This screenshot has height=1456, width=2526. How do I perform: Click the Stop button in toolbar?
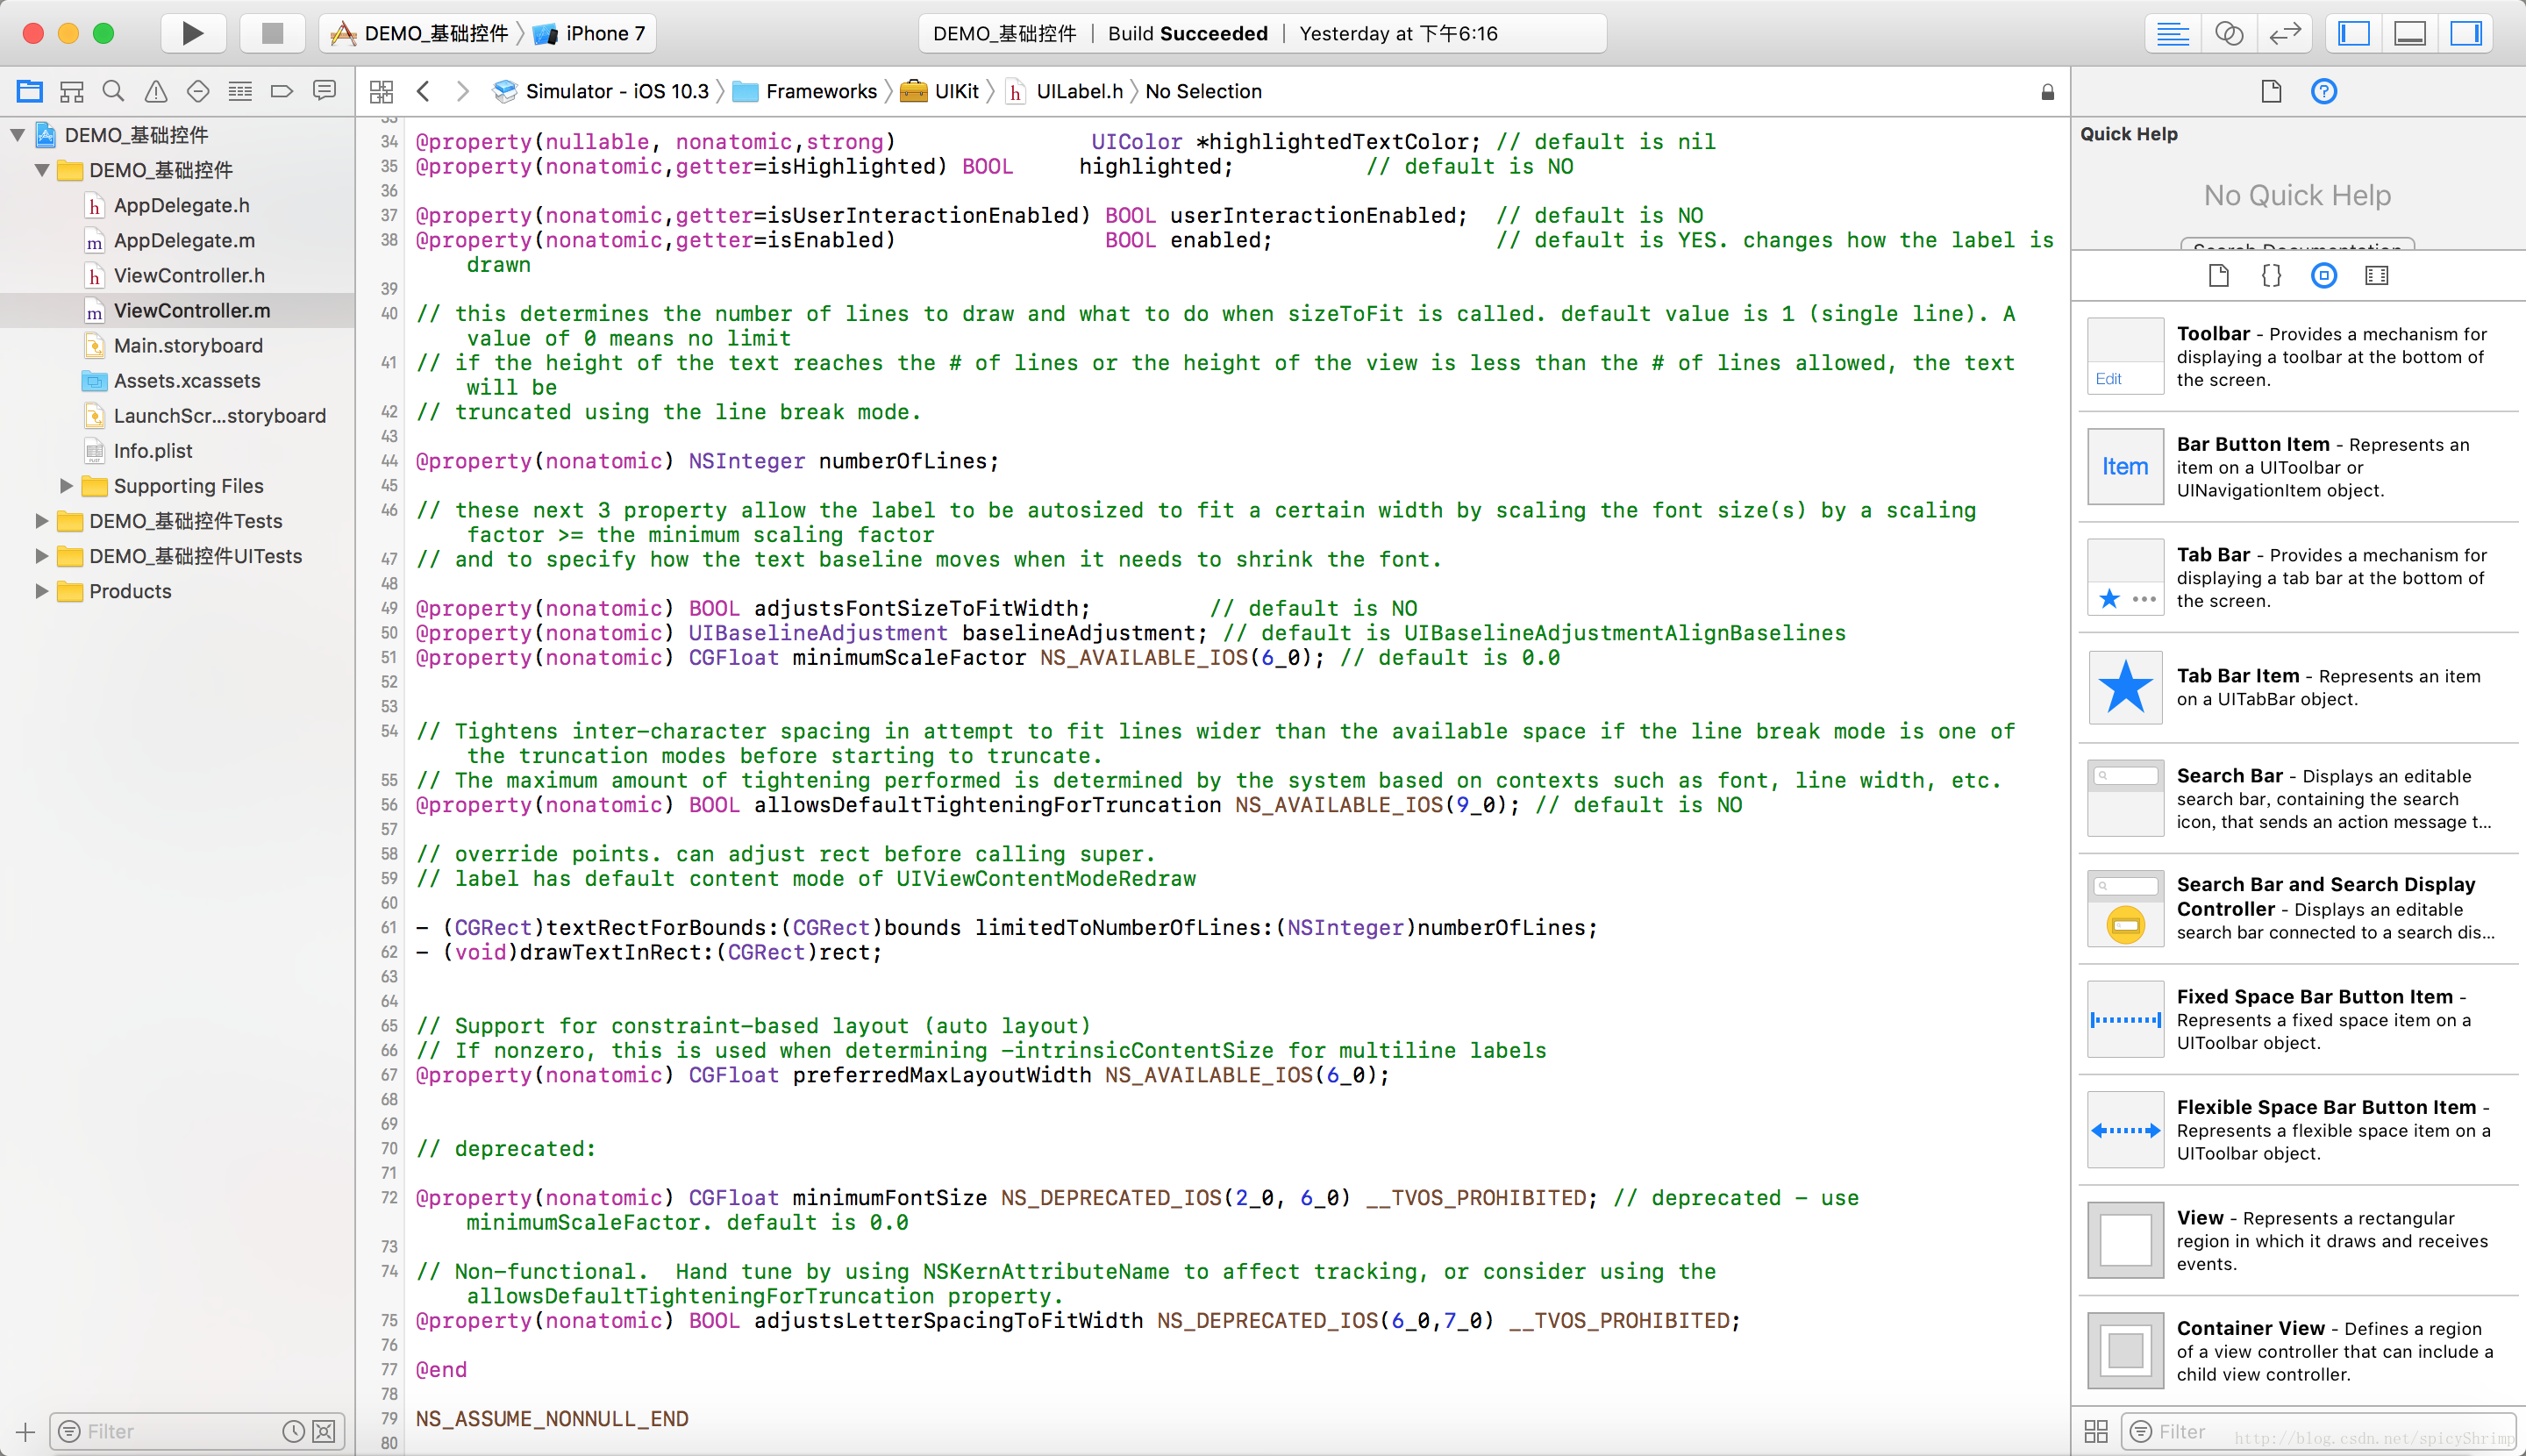point(272,33)
